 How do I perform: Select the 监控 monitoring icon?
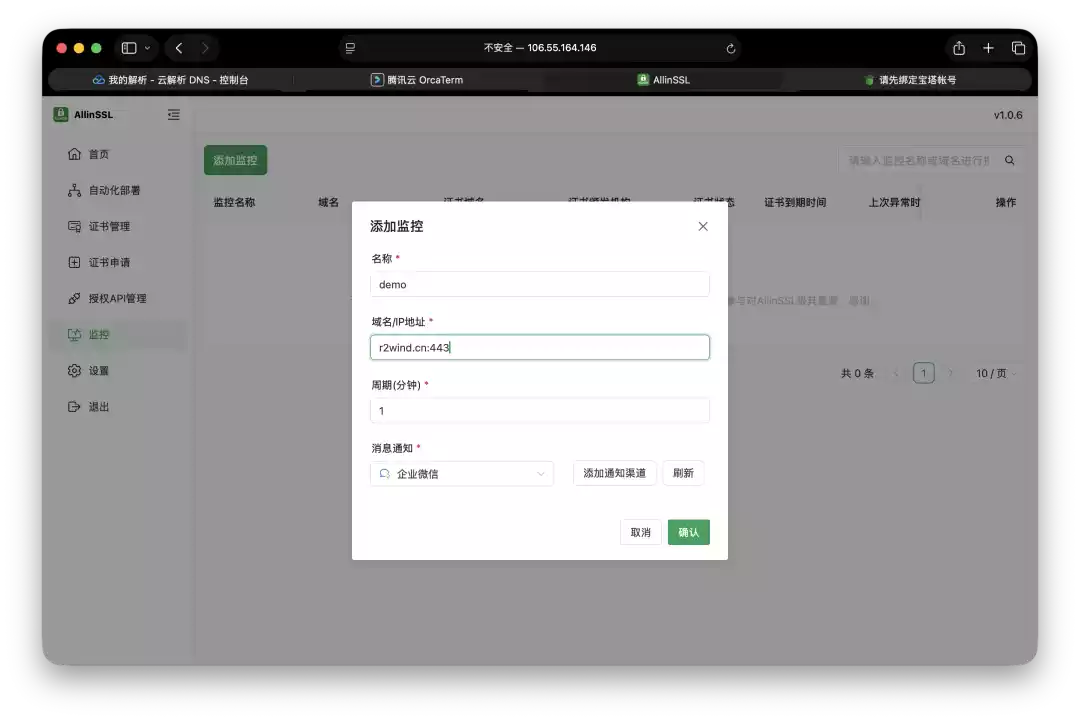point(75,334)
